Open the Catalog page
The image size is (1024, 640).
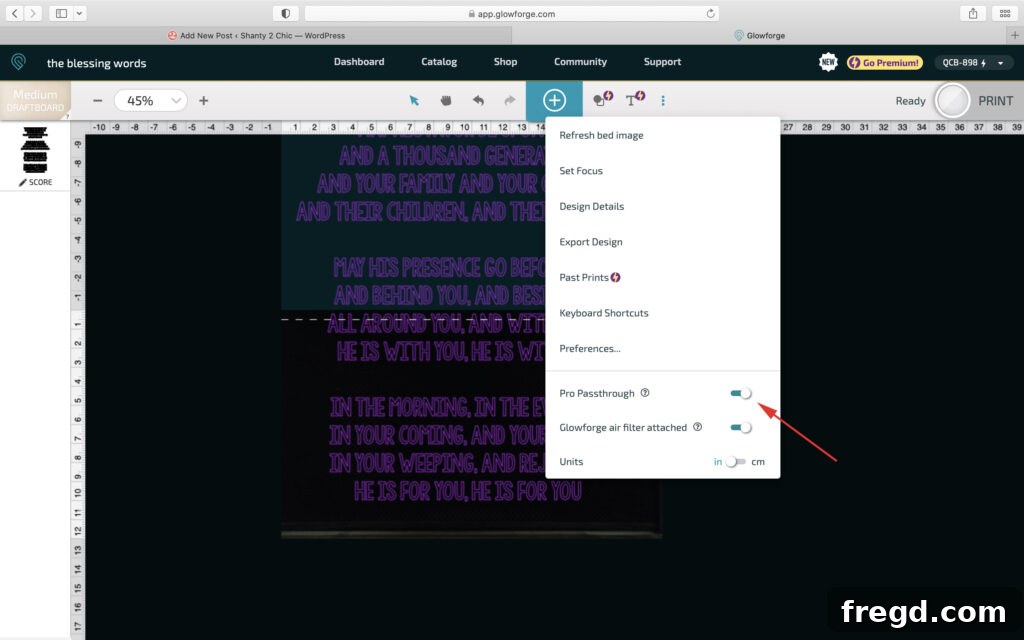pos(439,61)
